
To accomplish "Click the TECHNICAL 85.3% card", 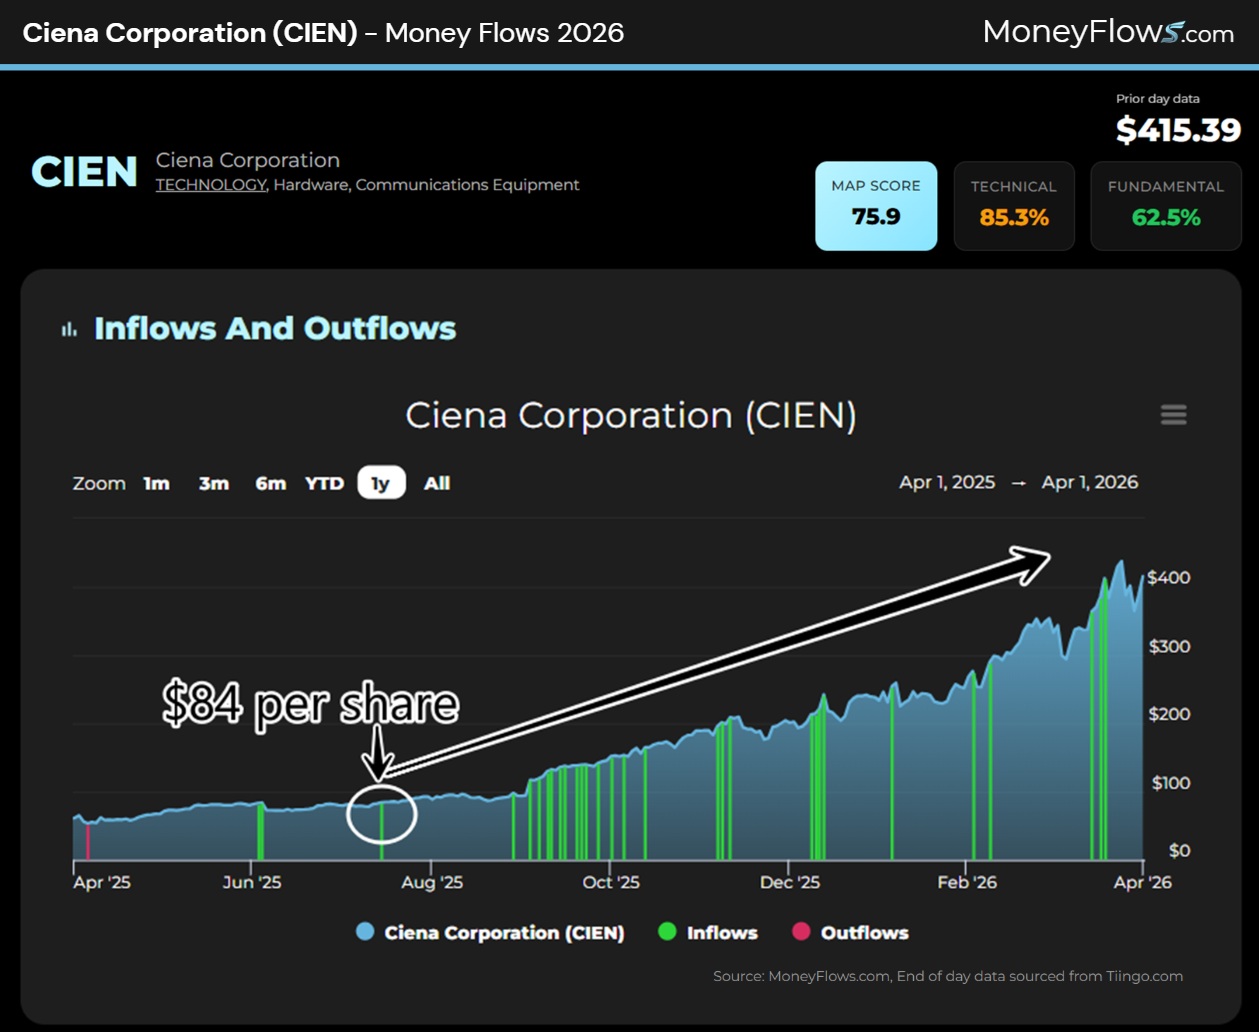I will pyautogui.click(x=1013, y=206).
